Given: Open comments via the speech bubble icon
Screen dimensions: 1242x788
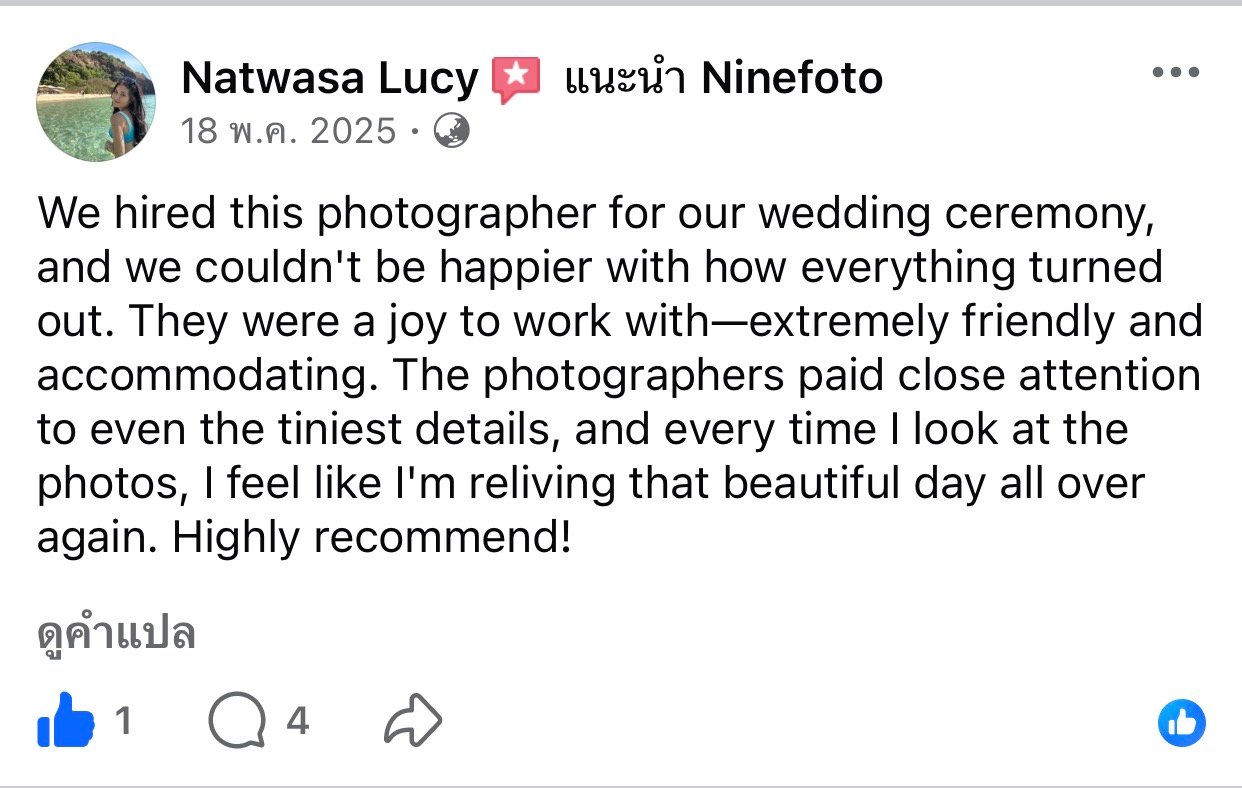Looking at the screenshot, I should click(237, 722).
